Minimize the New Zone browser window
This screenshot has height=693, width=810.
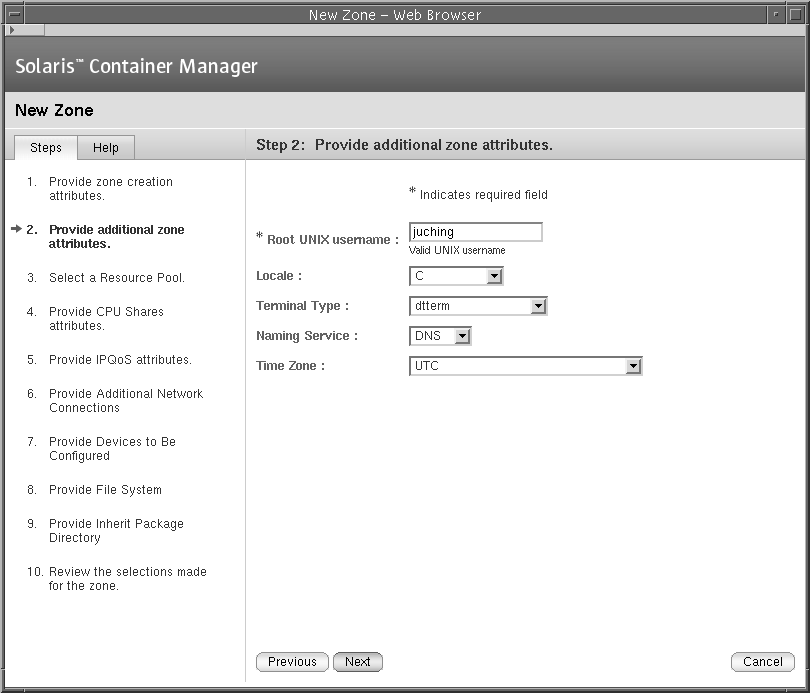click(x=776, y=14)
